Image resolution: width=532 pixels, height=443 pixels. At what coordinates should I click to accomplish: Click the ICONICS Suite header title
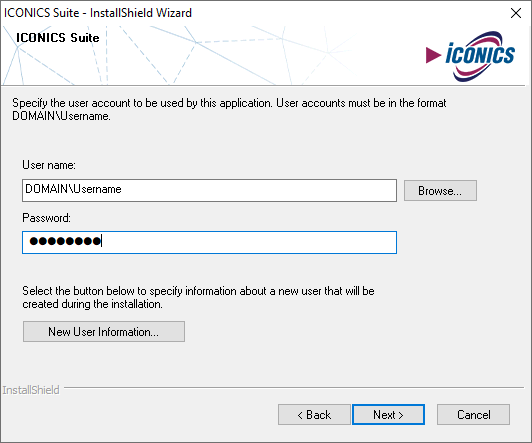pyautogui.click(x=58, y=38)
